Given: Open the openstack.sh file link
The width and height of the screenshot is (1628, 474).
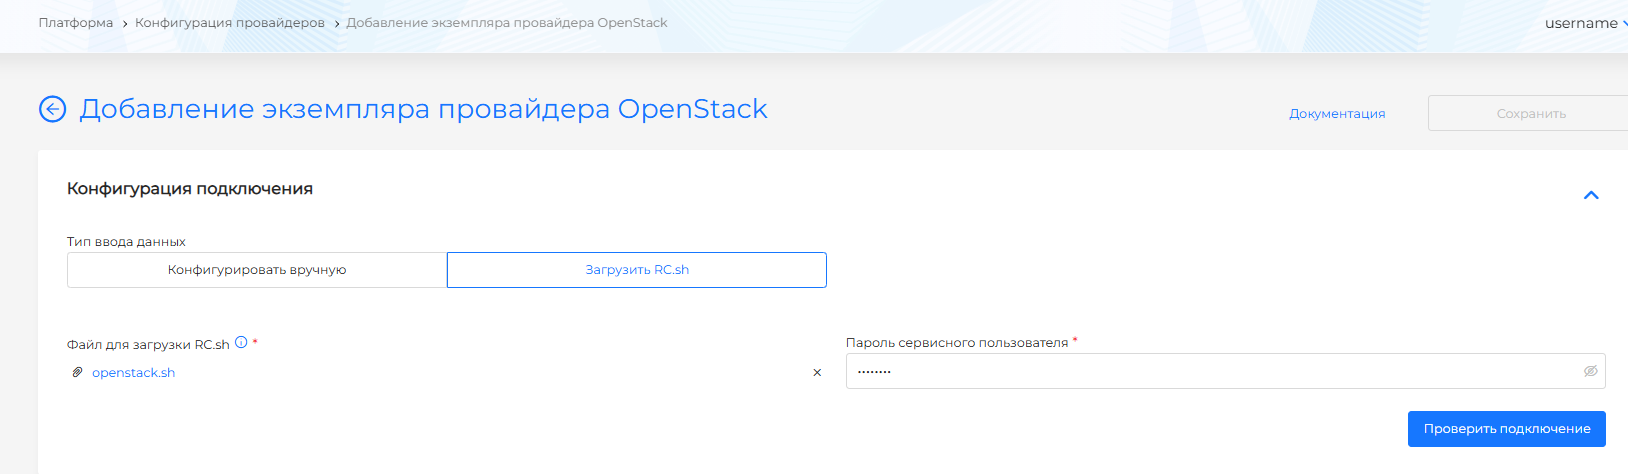Looking at the screenshot, I should pyautogui.click(x=133, y=373).
